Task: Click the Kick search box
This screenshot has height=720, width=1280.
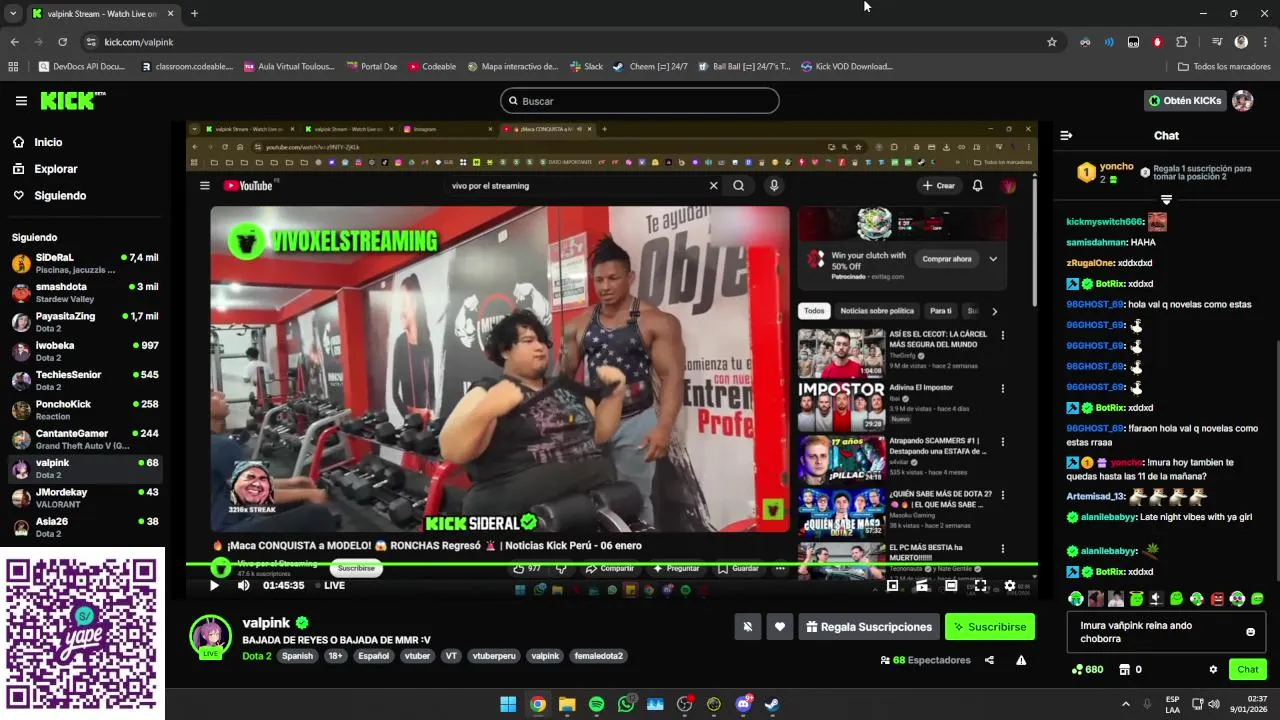Action: coord(640,101)
